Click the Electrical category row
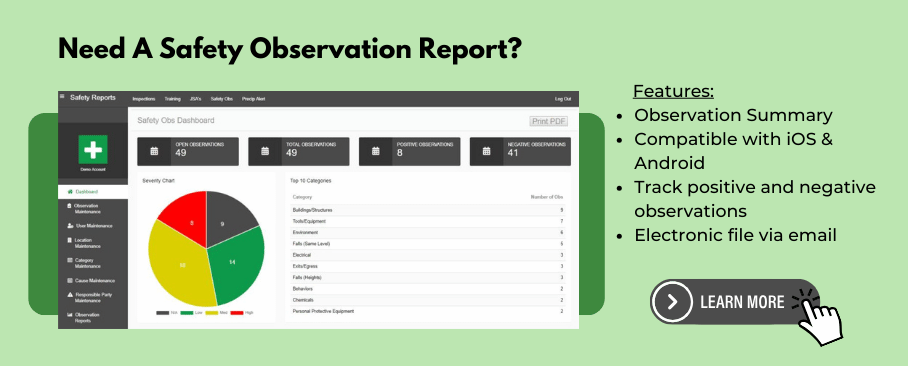 [428, 255]
